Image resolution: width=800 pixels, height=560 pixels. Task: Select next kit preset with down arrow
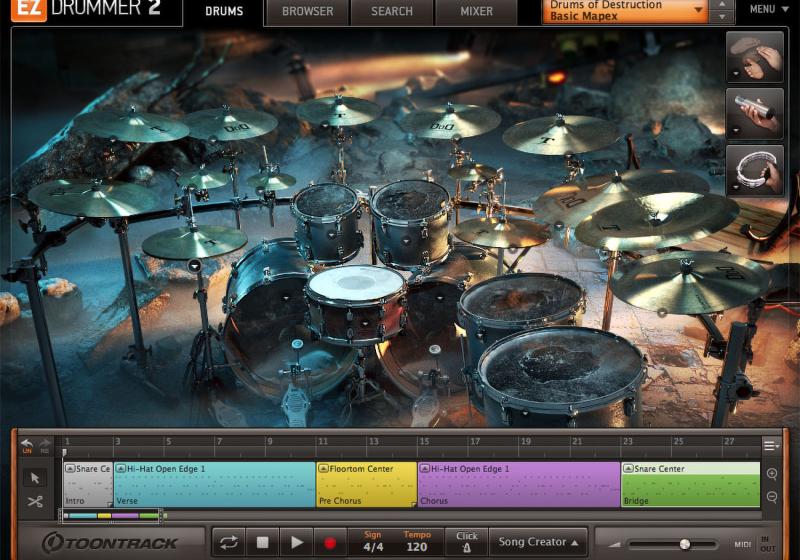[722, 17]
